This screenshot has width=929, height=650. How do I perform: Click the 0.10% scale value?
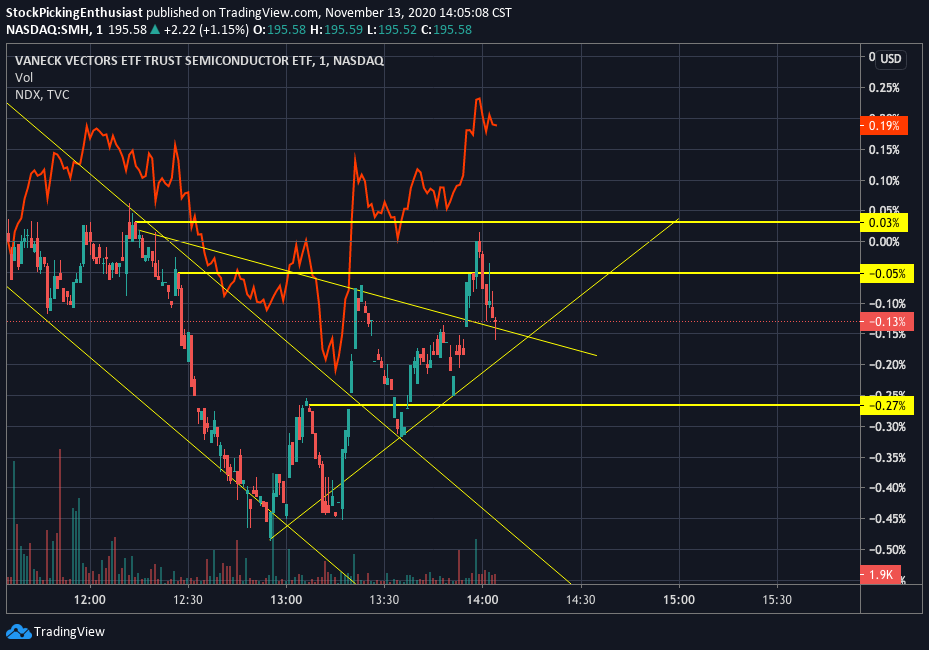coord(884,181)
